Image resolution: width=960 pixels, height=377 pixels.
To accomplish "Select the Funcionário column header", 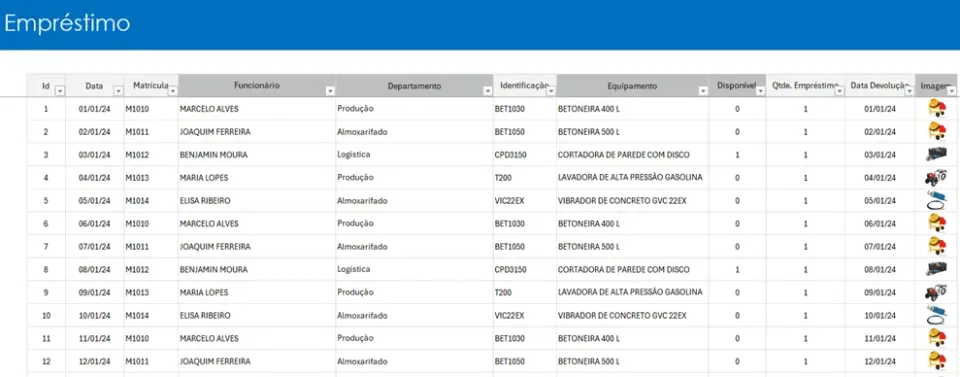I will click(257, 86).
